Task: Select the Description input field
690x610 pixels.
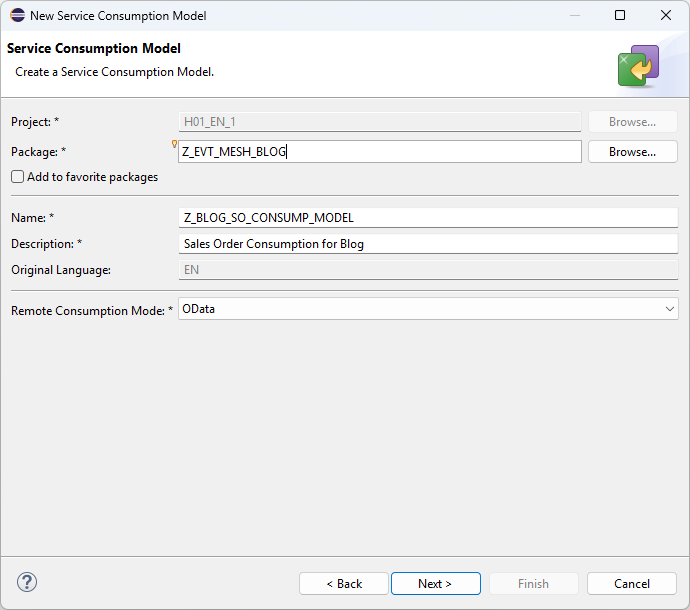Action: (x=427, y=244)
